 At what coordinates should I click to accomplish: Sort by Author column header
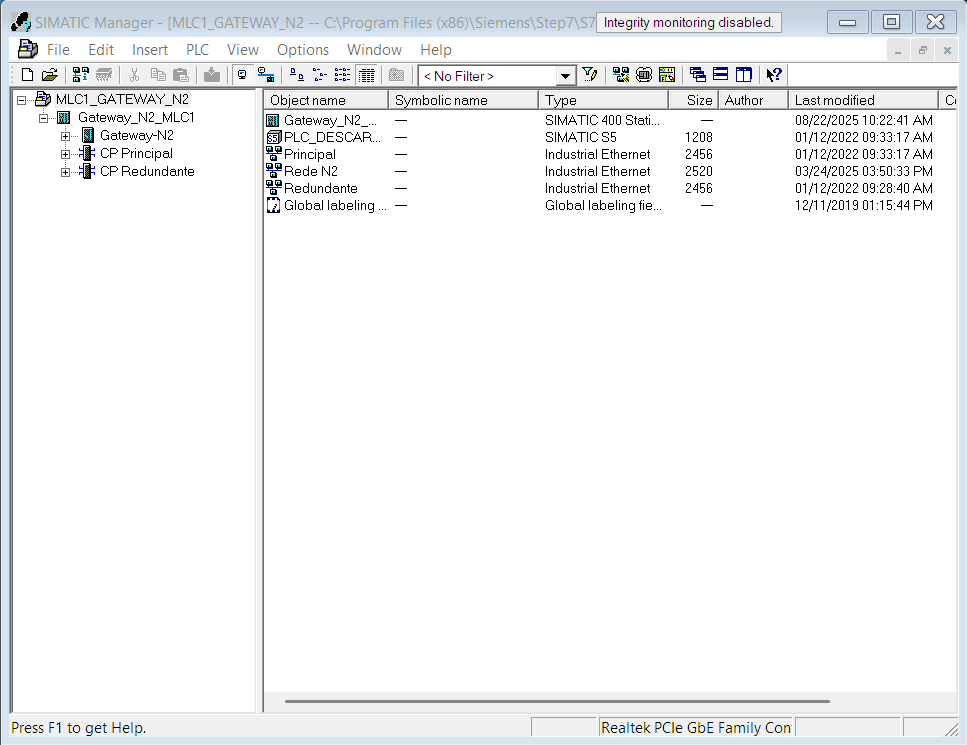[x=753, y=100]
